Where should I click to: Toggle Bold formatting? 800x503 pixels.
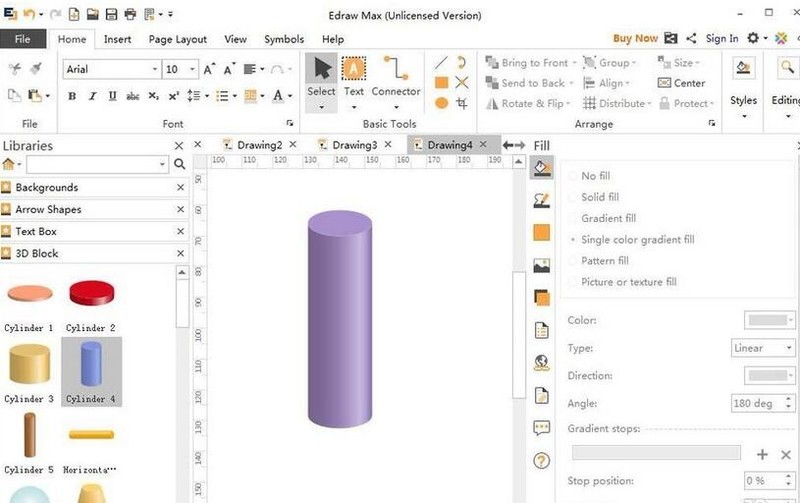(72, 96)
